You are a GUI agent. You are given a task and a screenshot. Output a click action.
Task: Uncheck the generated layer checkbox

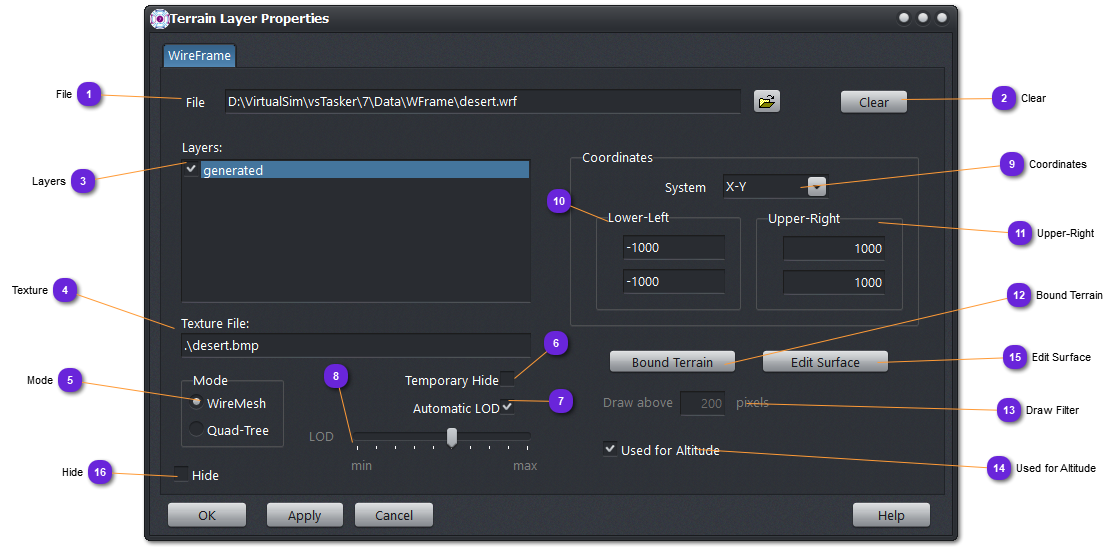point(191,170)
